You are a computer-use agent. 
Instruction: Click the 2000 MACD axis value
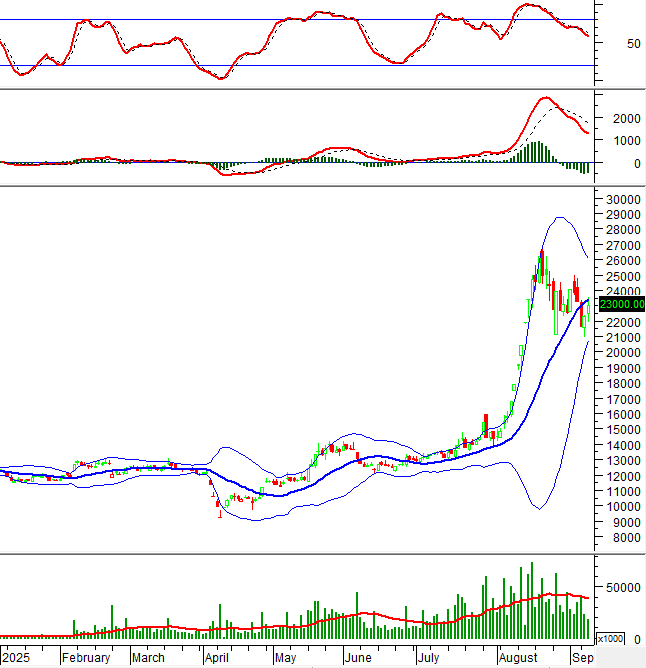[x=627, y=118]
